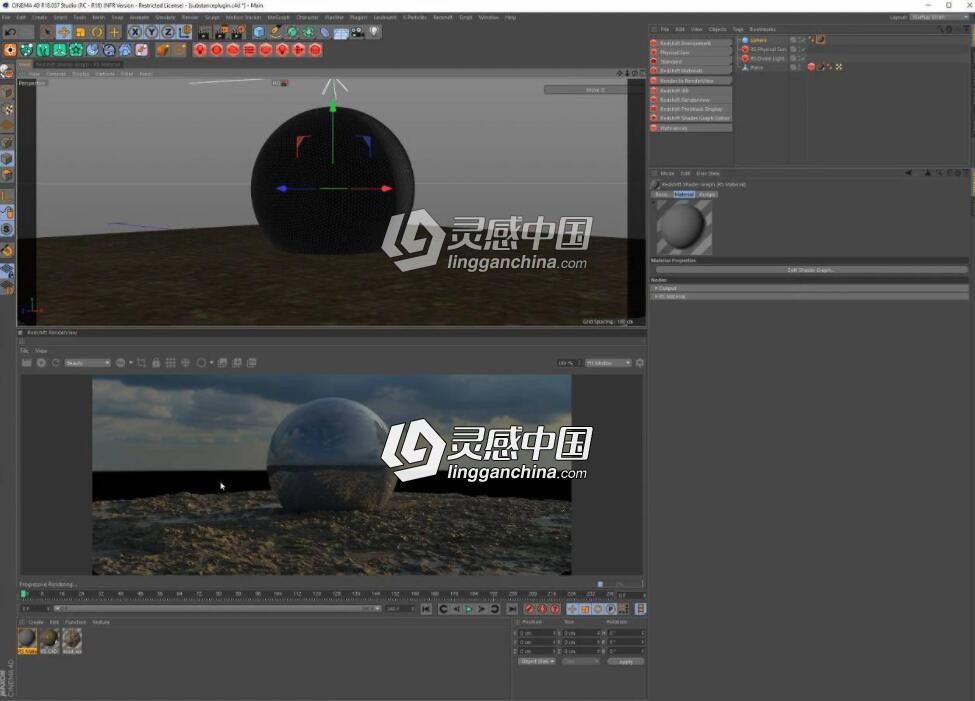Image resolution: width=975 pixels, height=701 pixels.
Task: Click RenderView start render icon
Action: pos(41,363)
